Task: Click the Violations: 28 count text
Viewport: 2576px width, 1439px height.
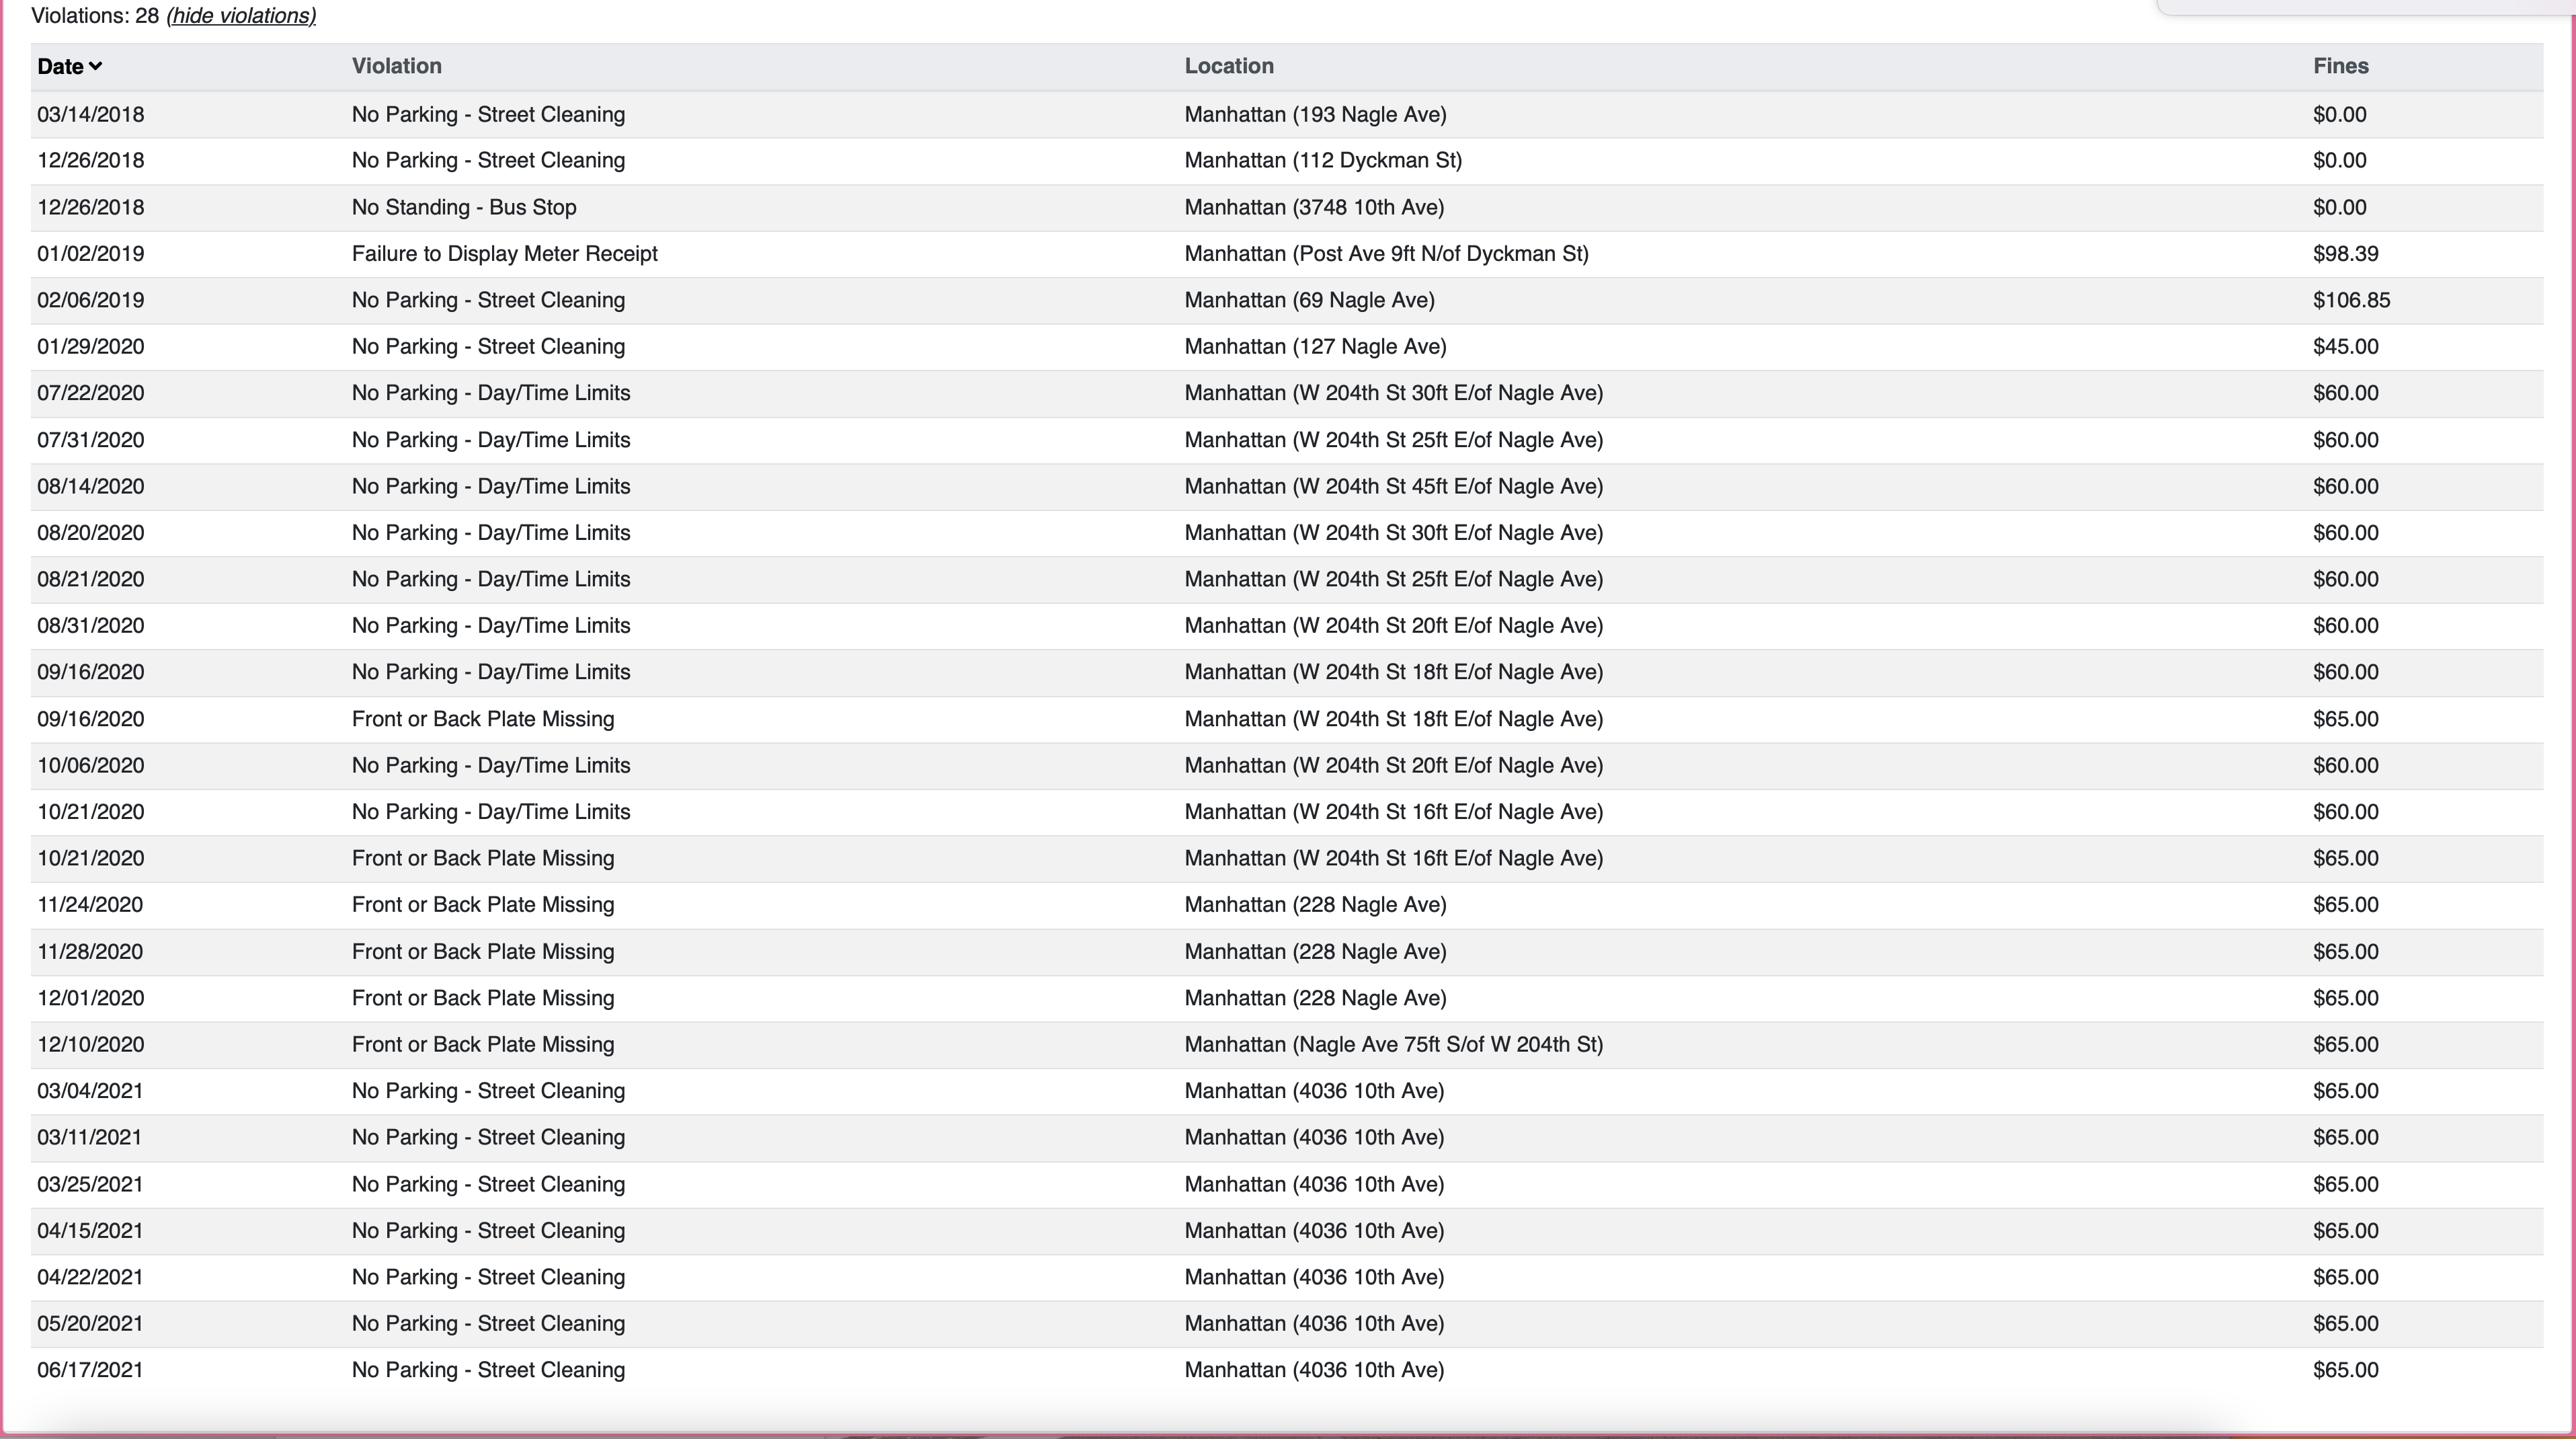Action: (x=95, y=16)
